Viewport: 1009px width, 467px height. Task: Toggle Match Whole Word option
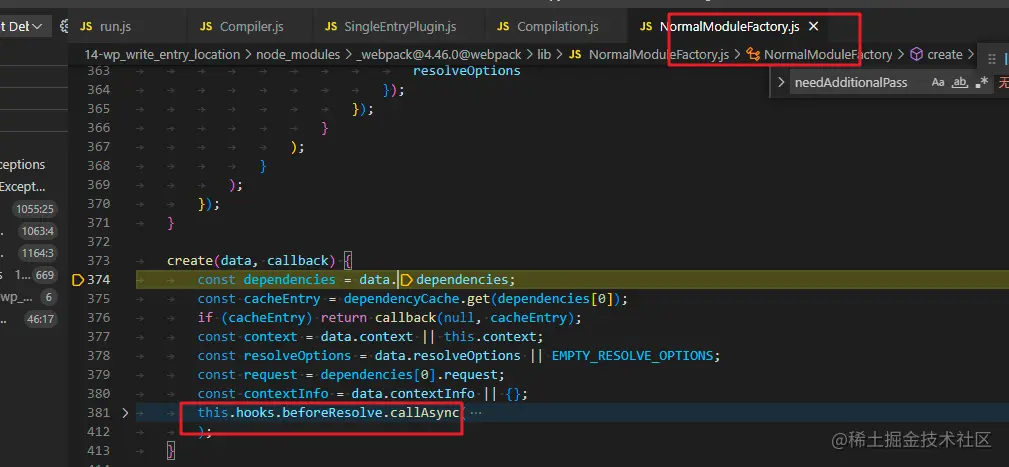click(960, 82)
